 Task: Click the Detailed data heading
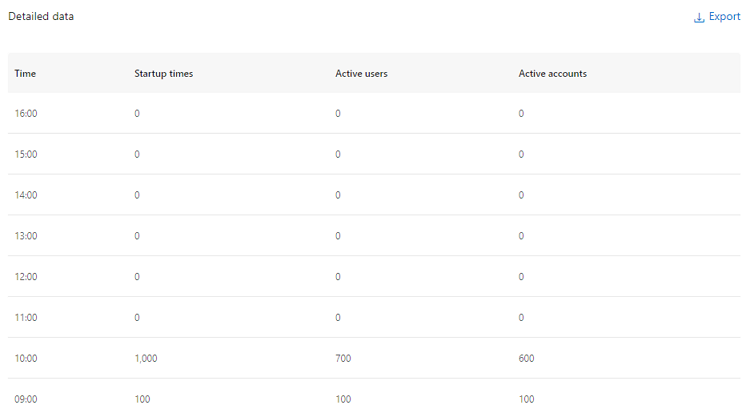[41, 16]
